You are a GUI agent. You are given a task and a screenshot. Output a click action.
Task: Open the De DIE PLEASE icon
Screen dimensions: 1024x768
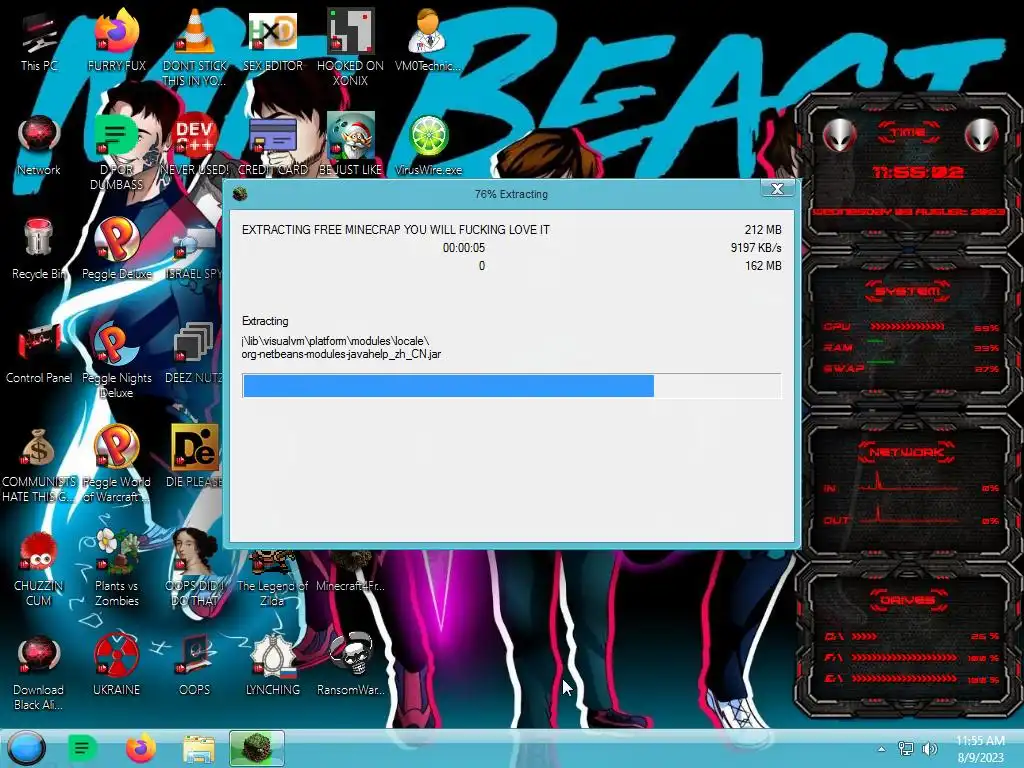[194, 458]
